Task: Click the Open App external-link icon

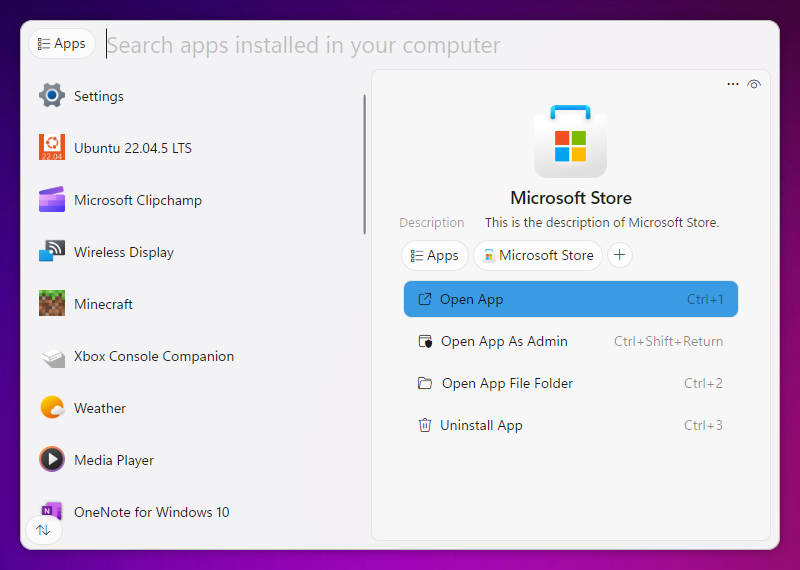Action: (424, 299)
